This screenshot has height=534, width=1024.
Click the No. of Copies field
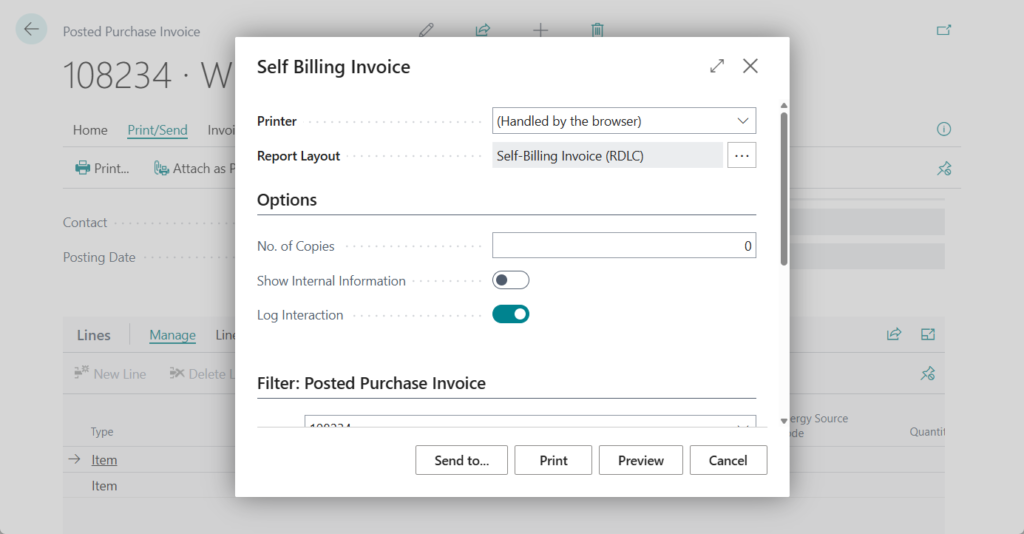pyautogui.click(x=623, y=246)
